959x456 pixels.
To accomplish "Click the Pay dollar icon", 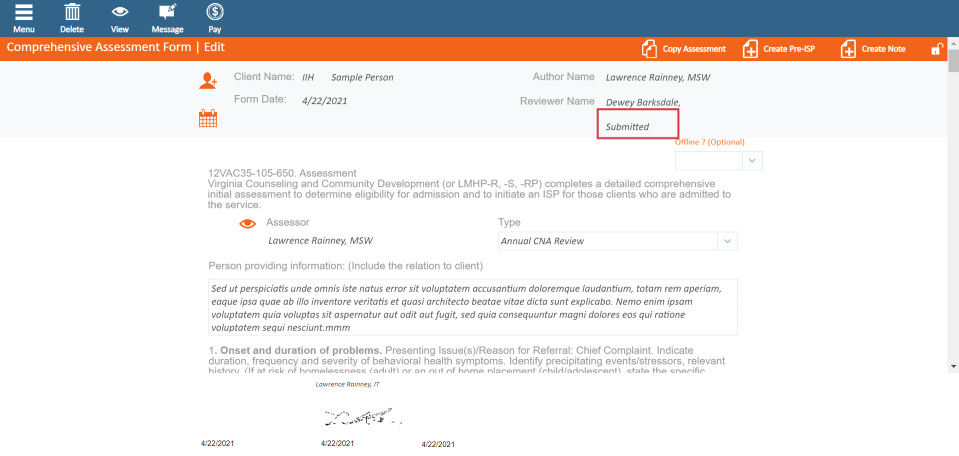I will (214, 13).
